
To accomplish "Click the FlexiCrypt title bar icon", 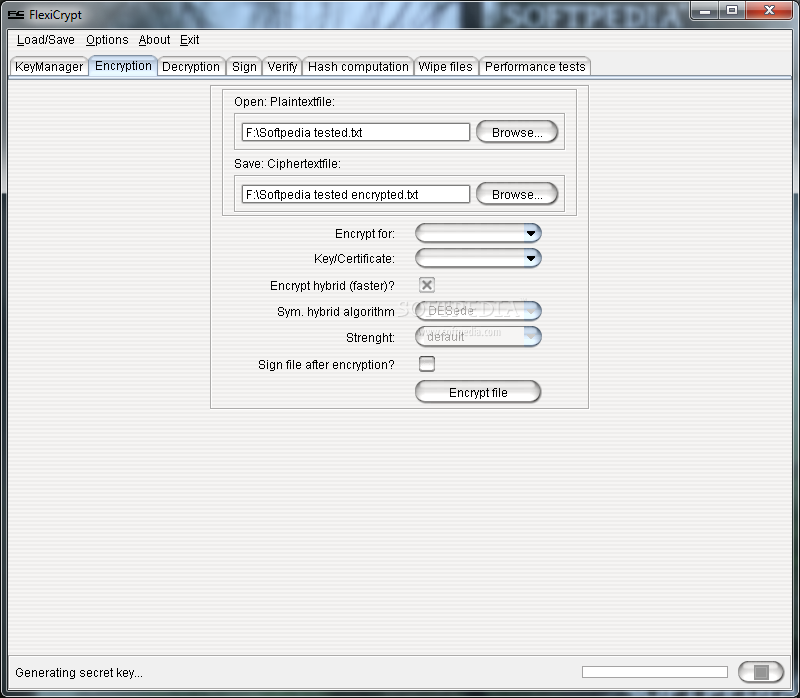I will (16, 15).
